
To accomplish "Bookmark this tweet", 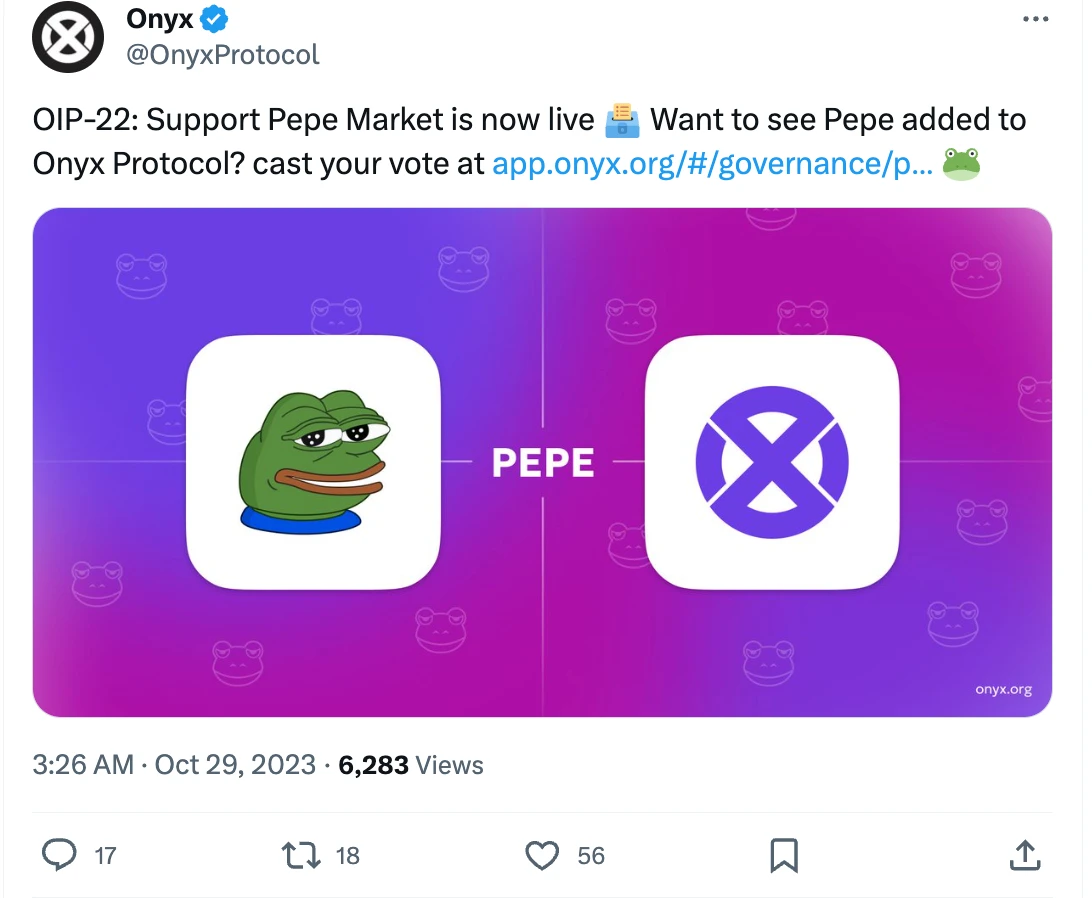I will 785,856.
